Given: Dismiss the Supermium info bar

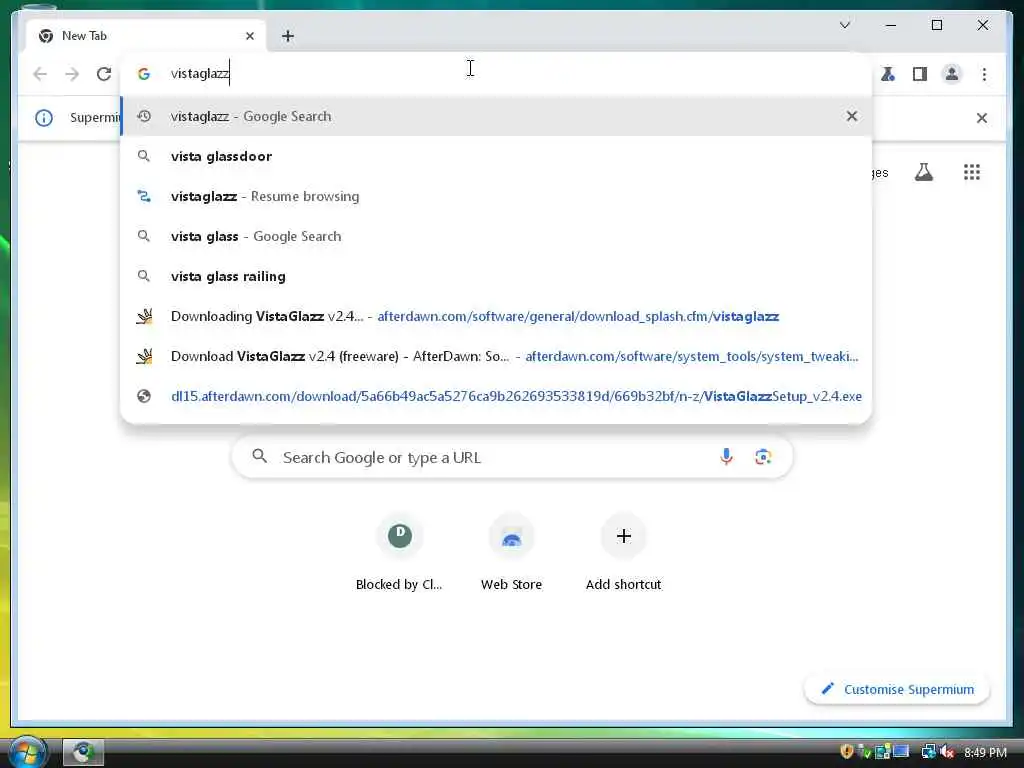Looking at the screenshot, I should 982,118.
